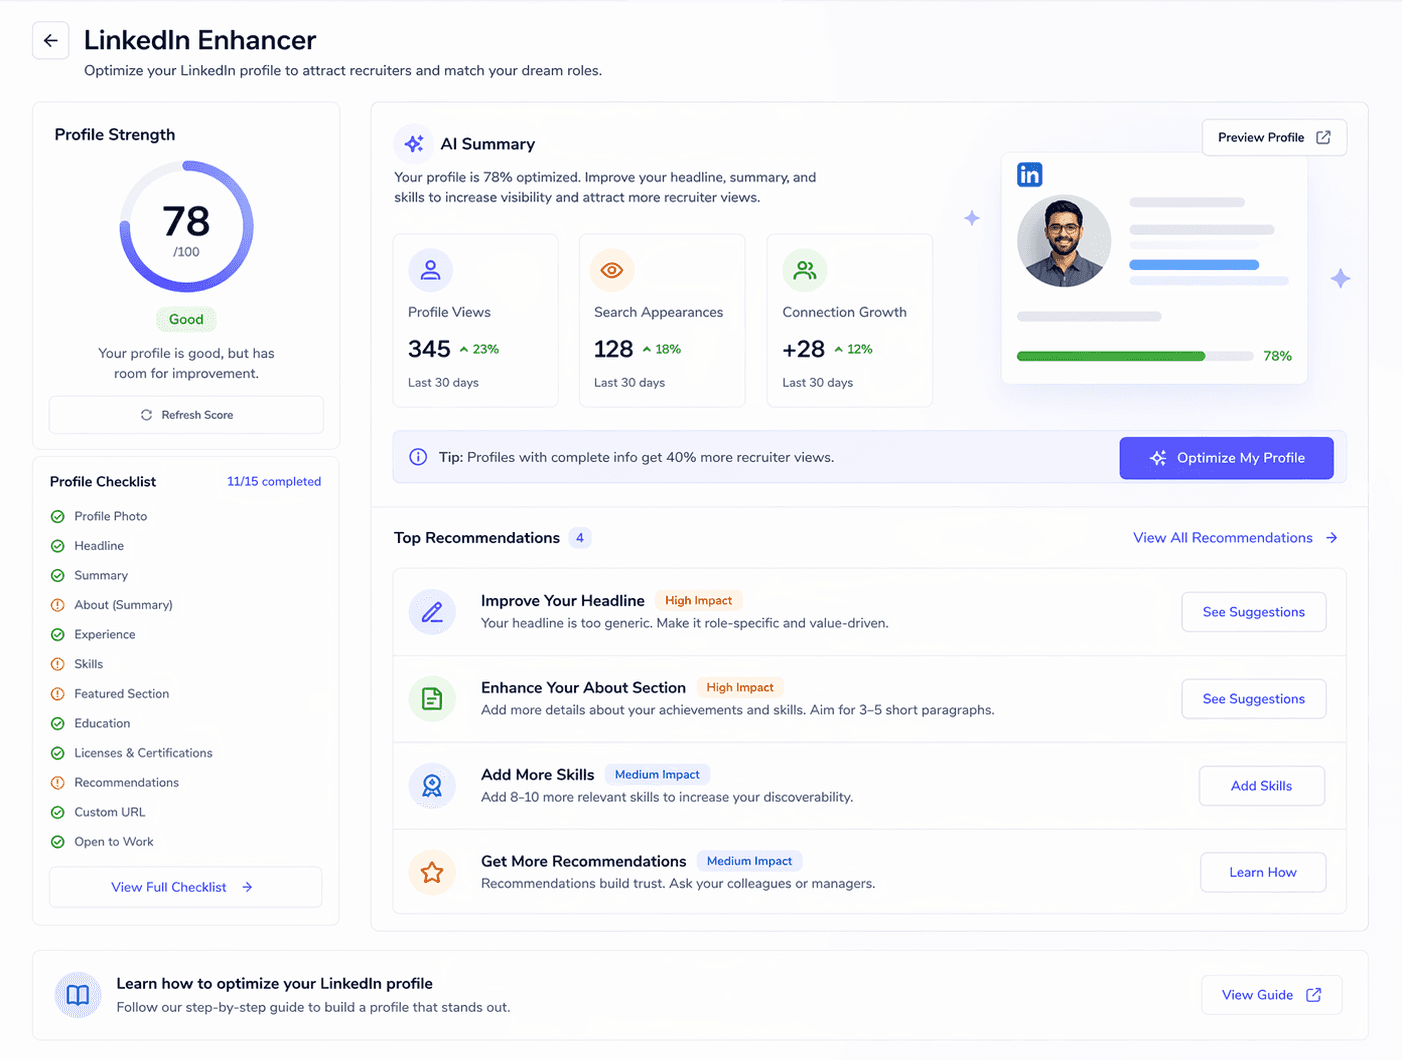This screenshot has width=1402, height=1060.
Task: Select the Custom URL checklist item
Action: pos(110,812)
